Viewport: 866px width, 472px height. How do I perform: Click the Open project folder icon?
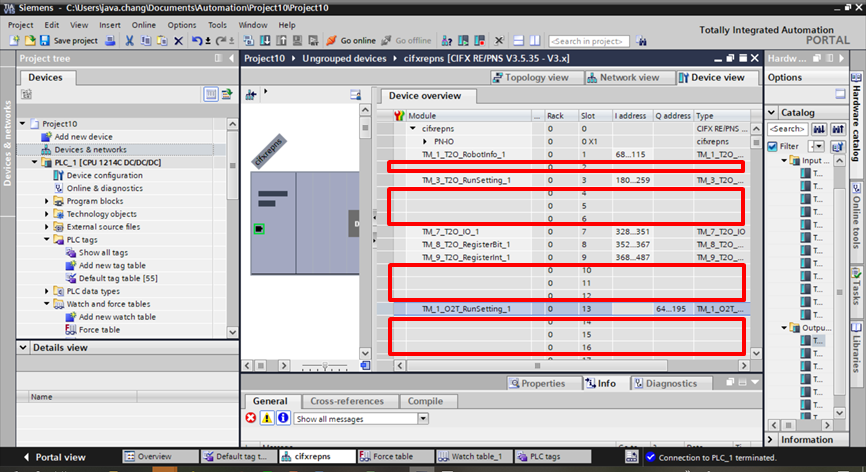[x=30, y=40]
